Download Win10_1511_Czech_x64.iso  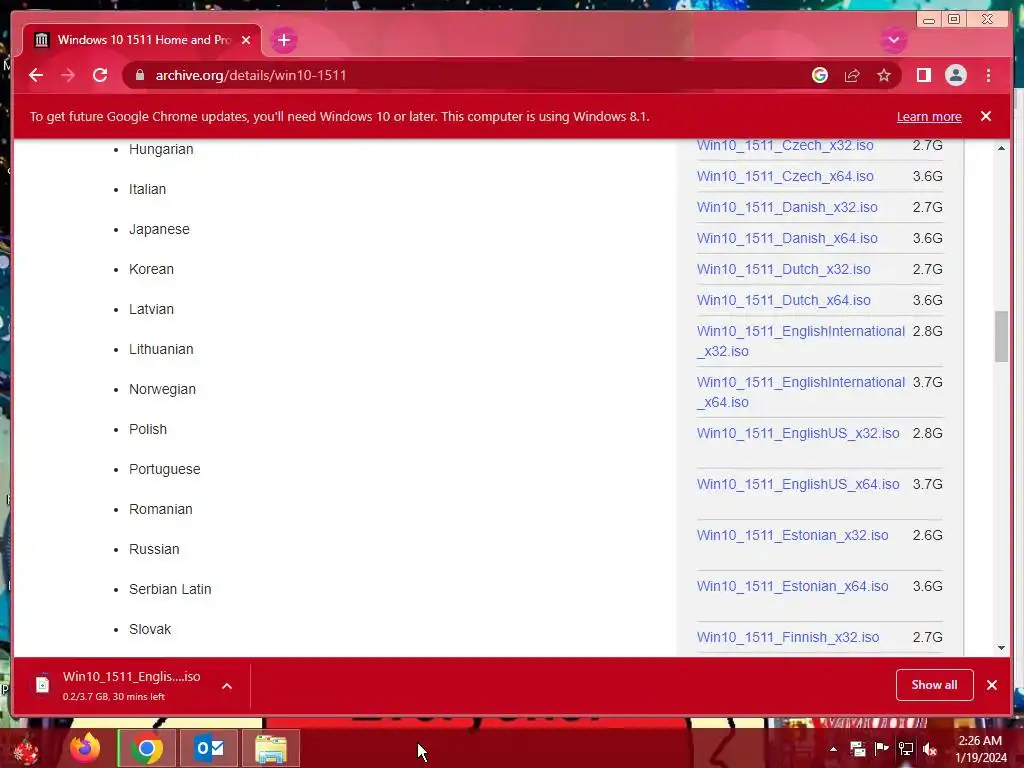(x=784, y=176)
